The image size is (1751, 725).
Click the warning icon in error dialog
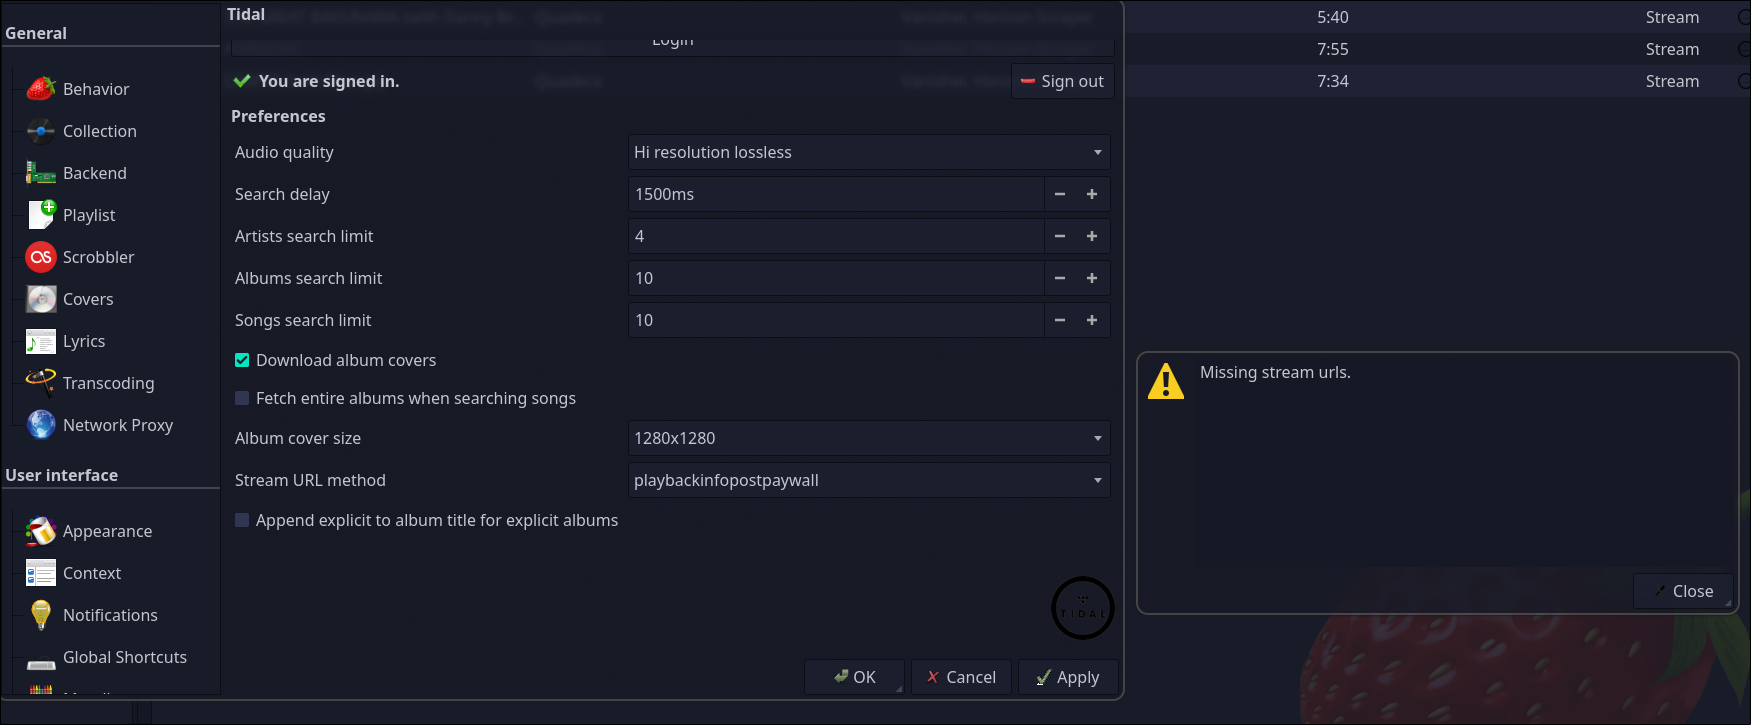[x=1166, y=381]
